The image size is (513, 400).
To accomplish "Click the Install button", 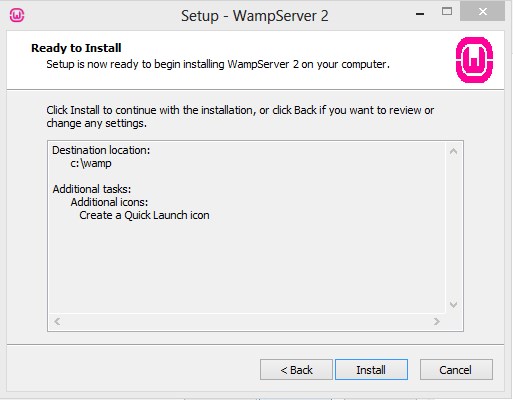I will pos(371,369).
